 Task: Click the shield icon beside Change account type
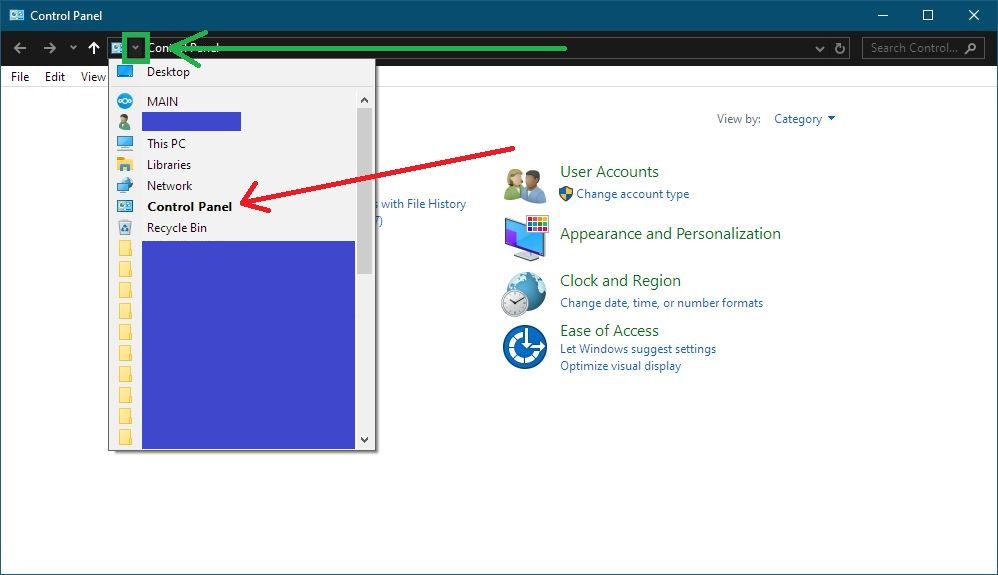(x=566, y=194)
